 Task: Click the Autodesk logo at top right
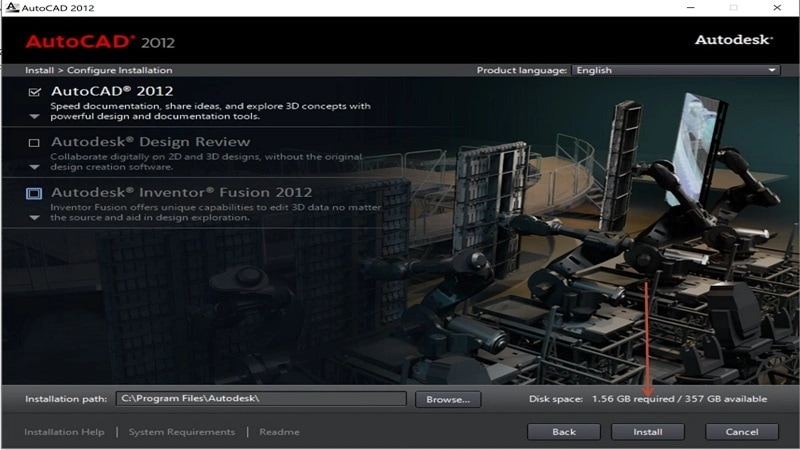click(733, 41)
